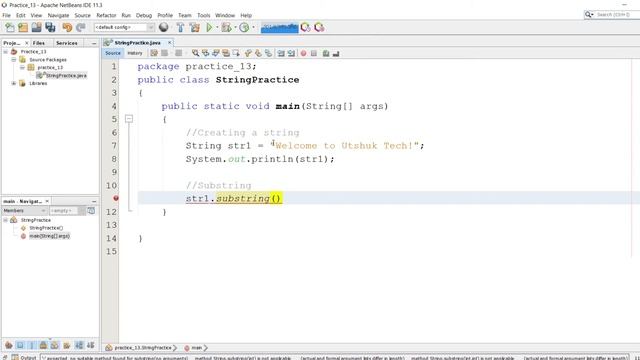Viewport: 640px width, 360px height.
Task: Toggle Fully Qualified Names in Navigator
Action: 67,345
